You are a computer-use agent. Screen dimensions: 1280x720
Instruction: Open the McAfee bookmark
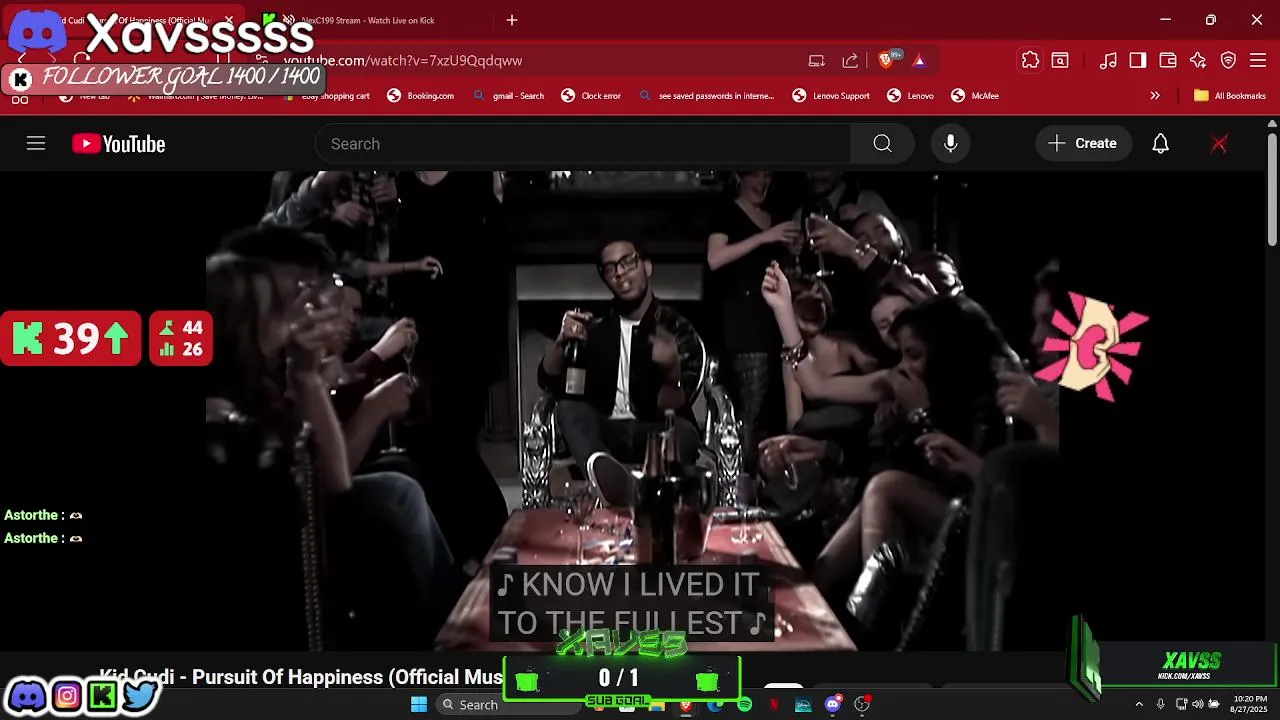tap(975, 96)
